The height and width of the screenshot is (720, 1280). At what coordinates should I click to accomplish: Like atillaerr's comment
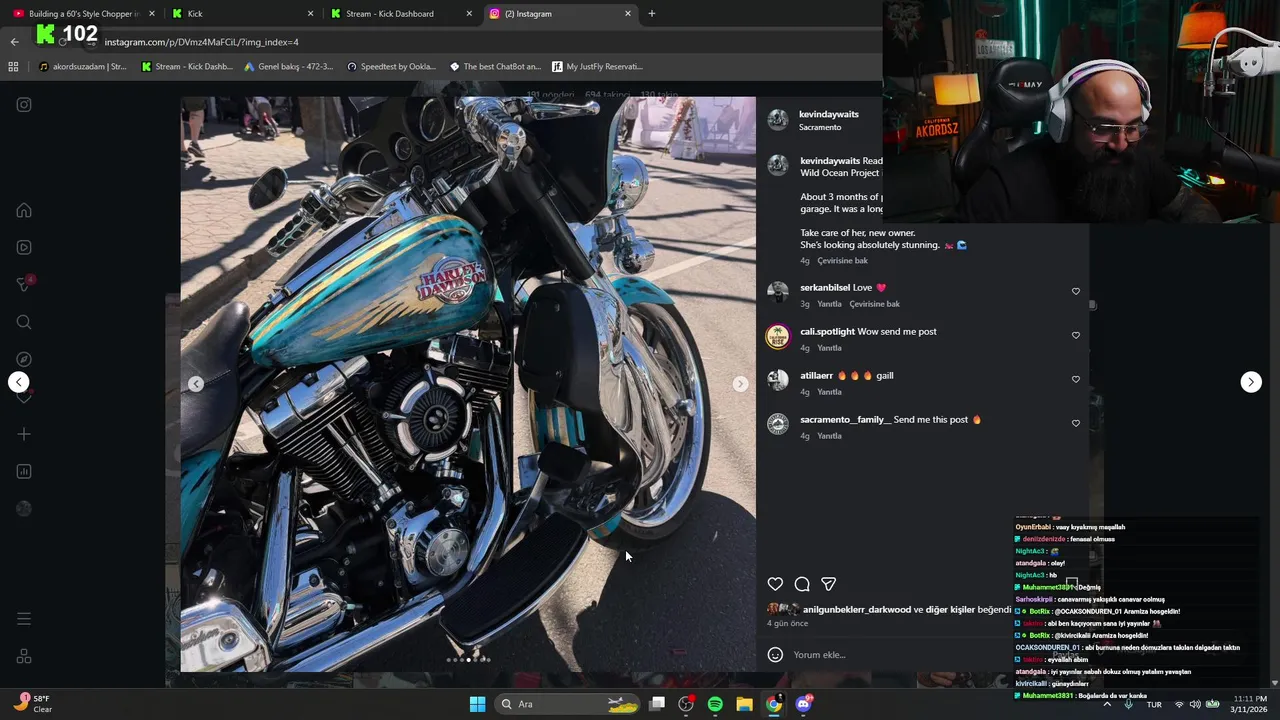point(1076,379)
